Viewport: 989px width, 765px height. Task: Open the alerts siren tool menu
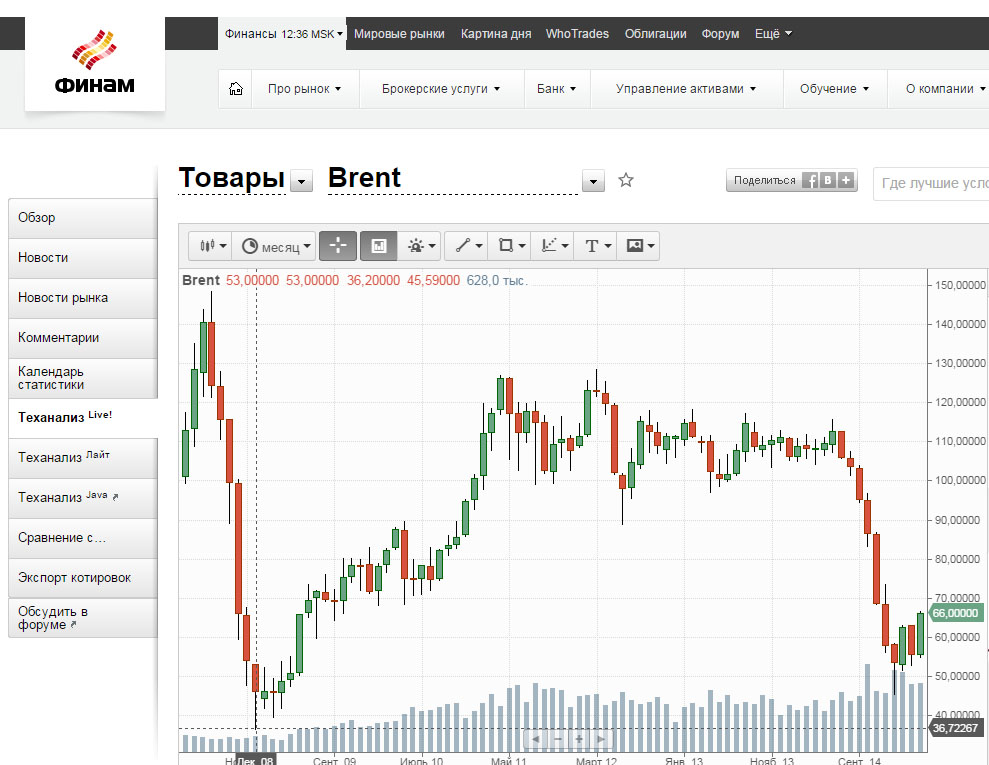(421, 246)
